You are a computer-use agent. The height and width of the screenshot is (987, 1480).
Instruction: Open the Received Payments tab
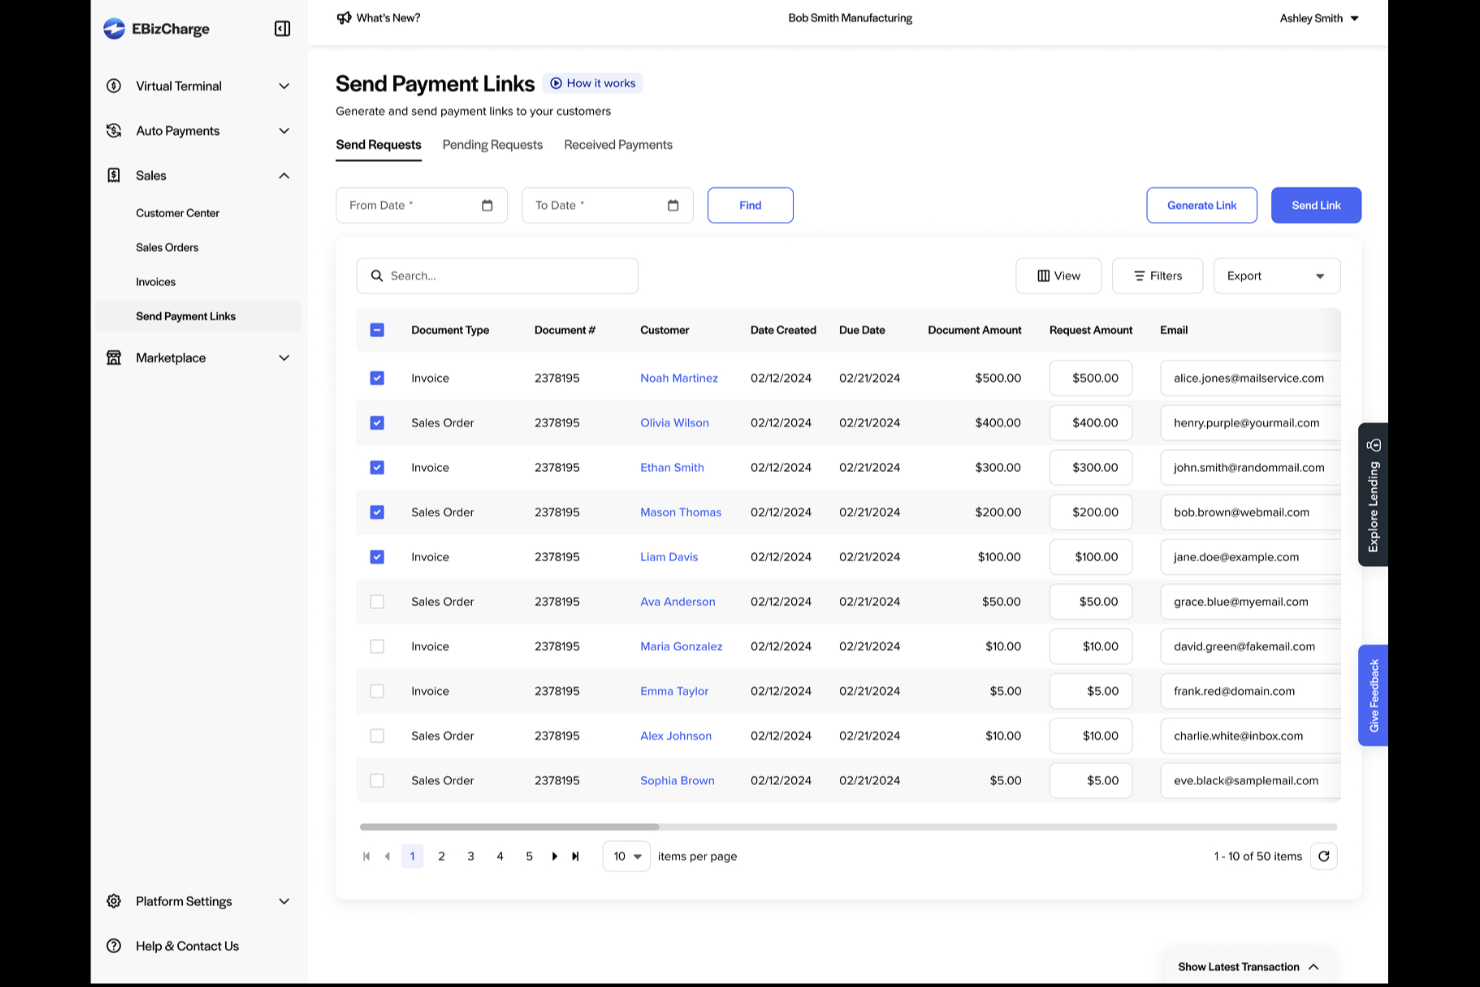click(x=617, y=144)
